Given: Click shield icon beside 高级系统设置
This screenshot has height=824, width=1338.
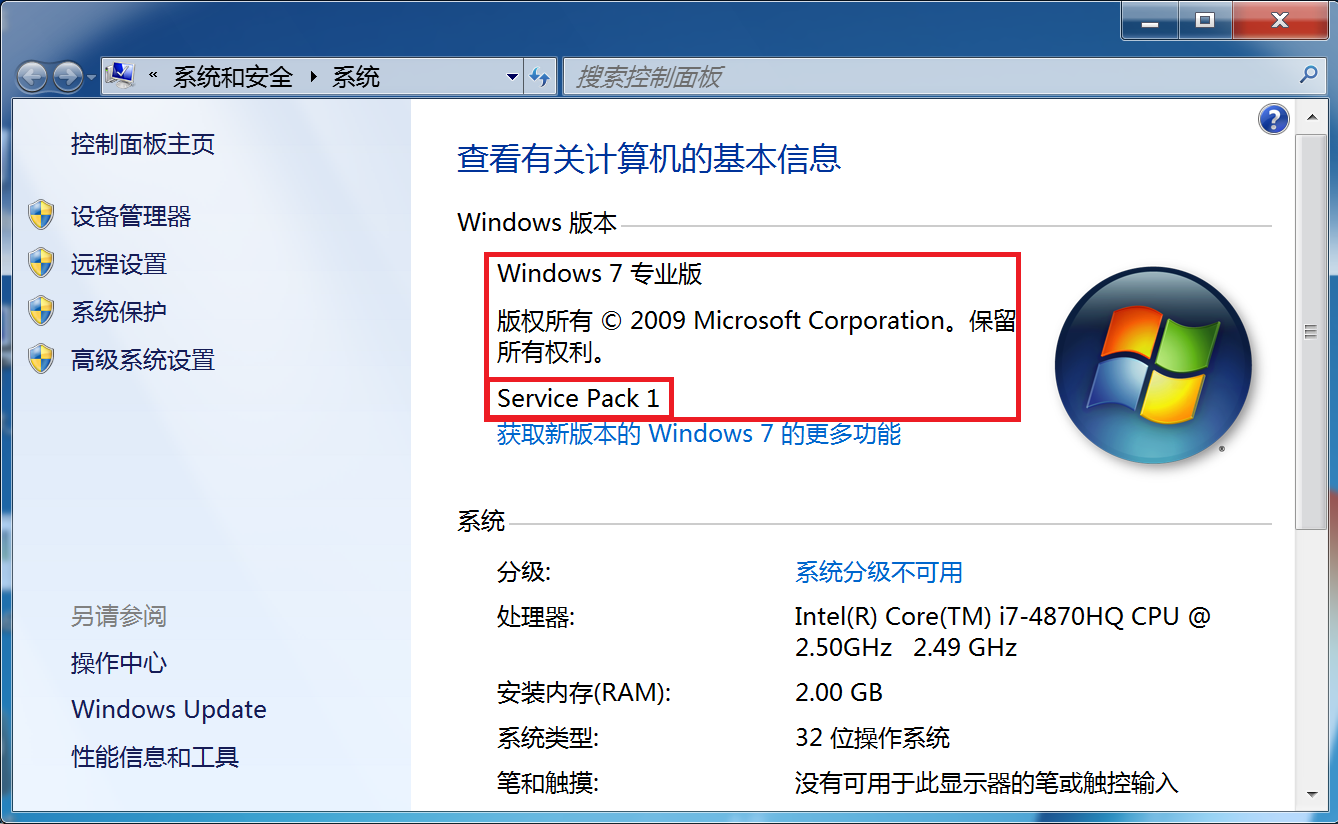Looking at the screenshot, I should point(41,359).
